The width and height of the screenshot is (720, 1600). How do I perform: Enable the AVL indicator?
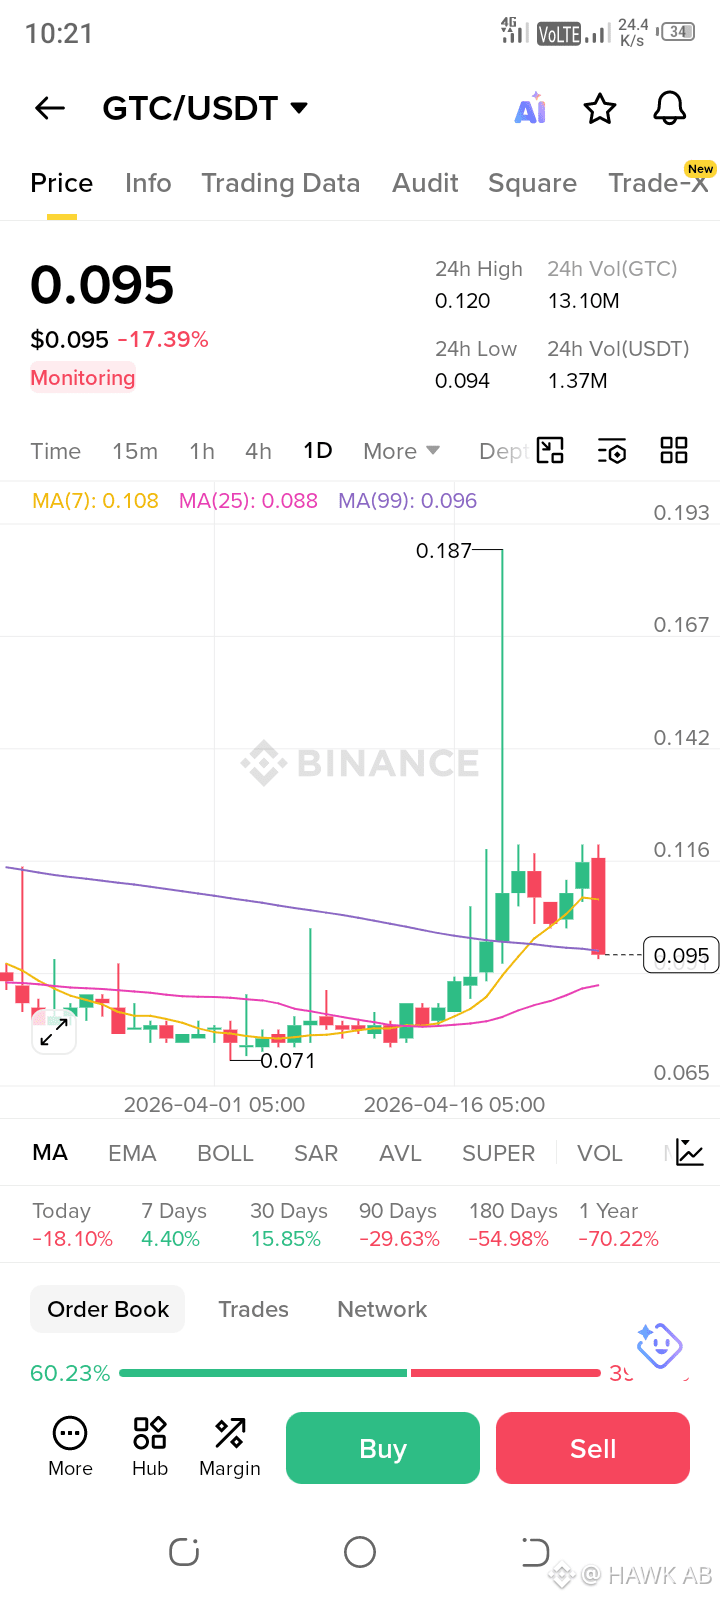click(x=400, y=1153)
